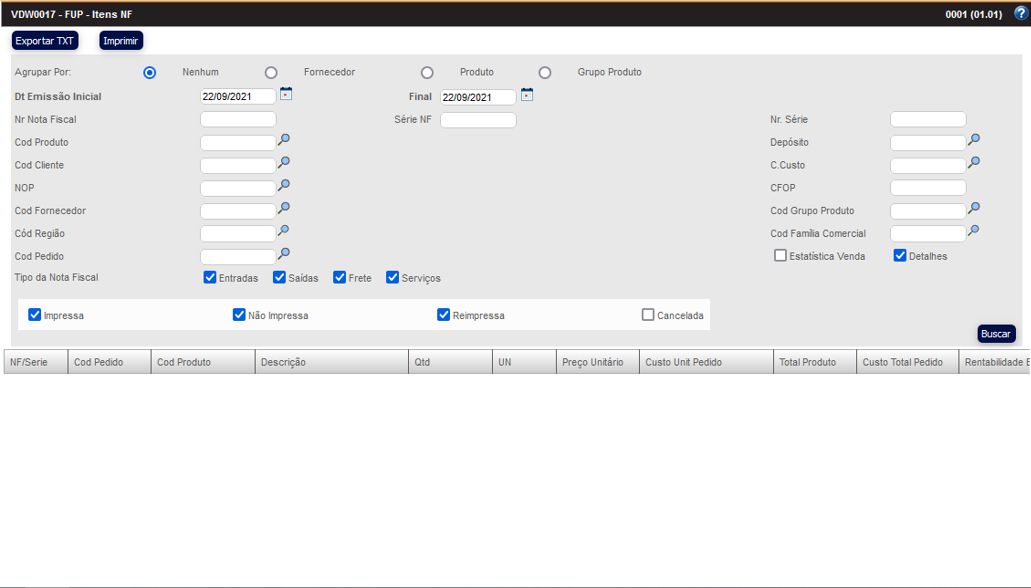This screenshot has height=588, width=1031.
Task: Click the Exportar TXT button
Action: coord(45,41)
